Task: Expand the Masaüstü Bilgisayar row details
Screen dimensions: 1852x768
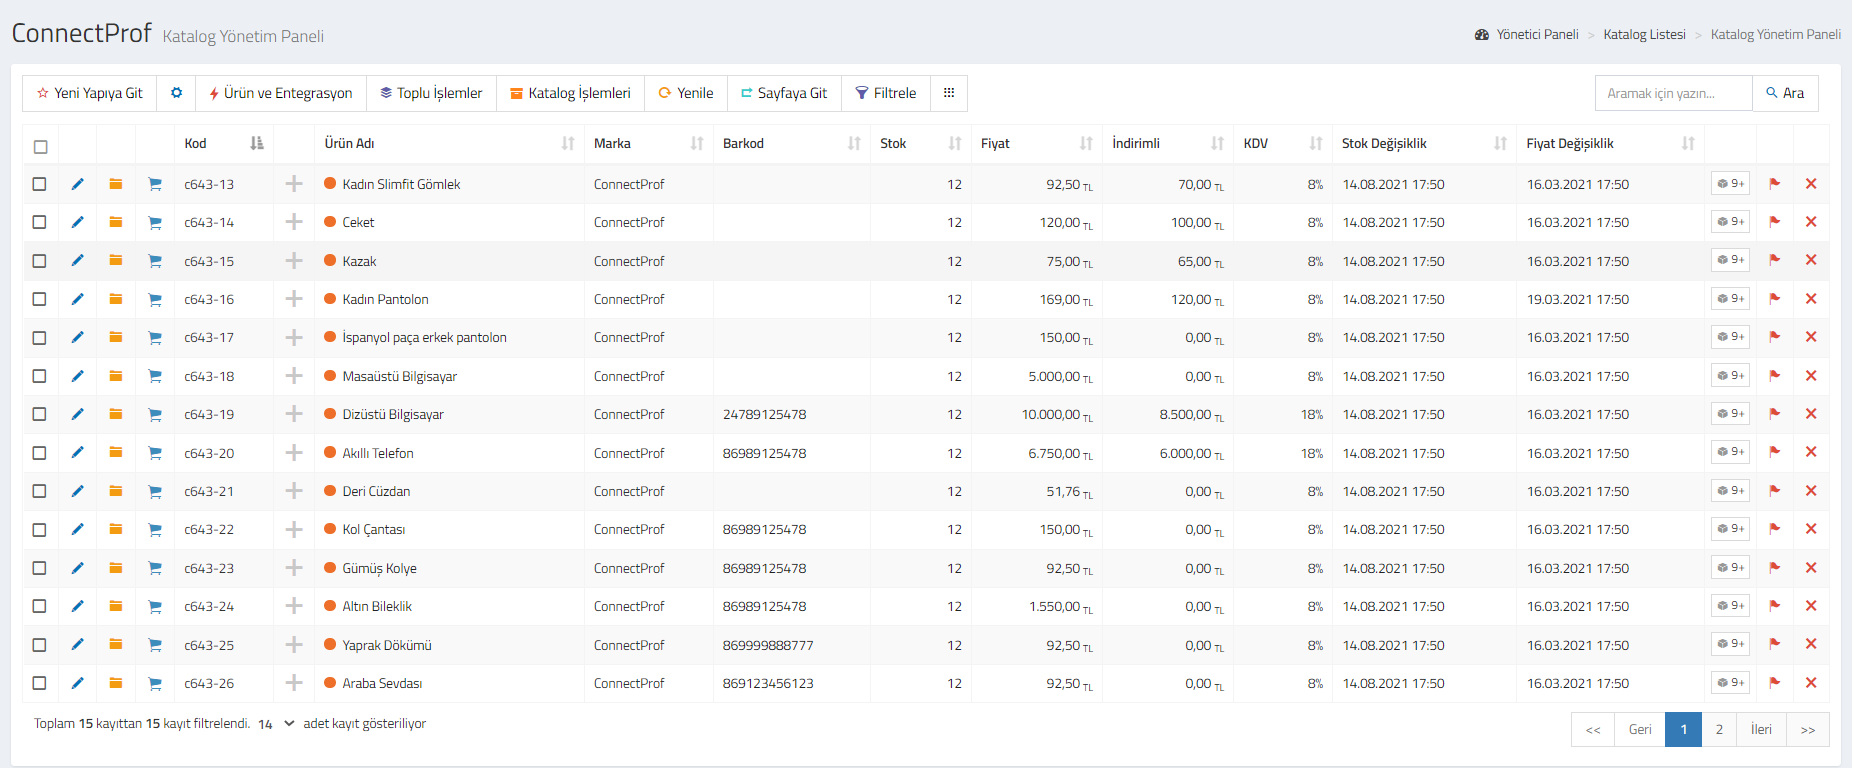Action: click(294, 376)
